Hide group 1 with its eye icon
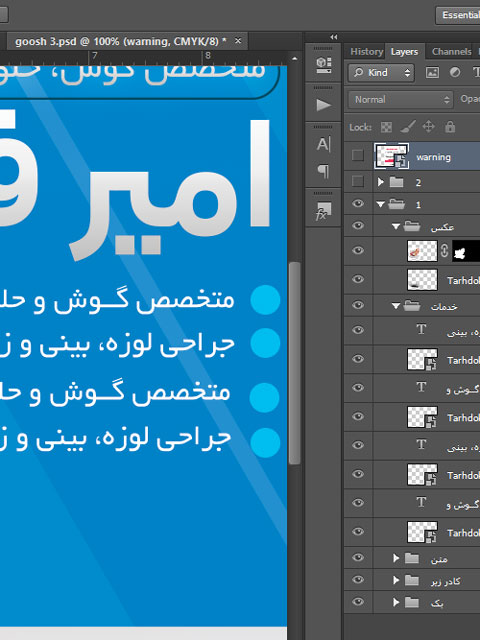This screenshot has height=640, width=480. coord(358,203)
